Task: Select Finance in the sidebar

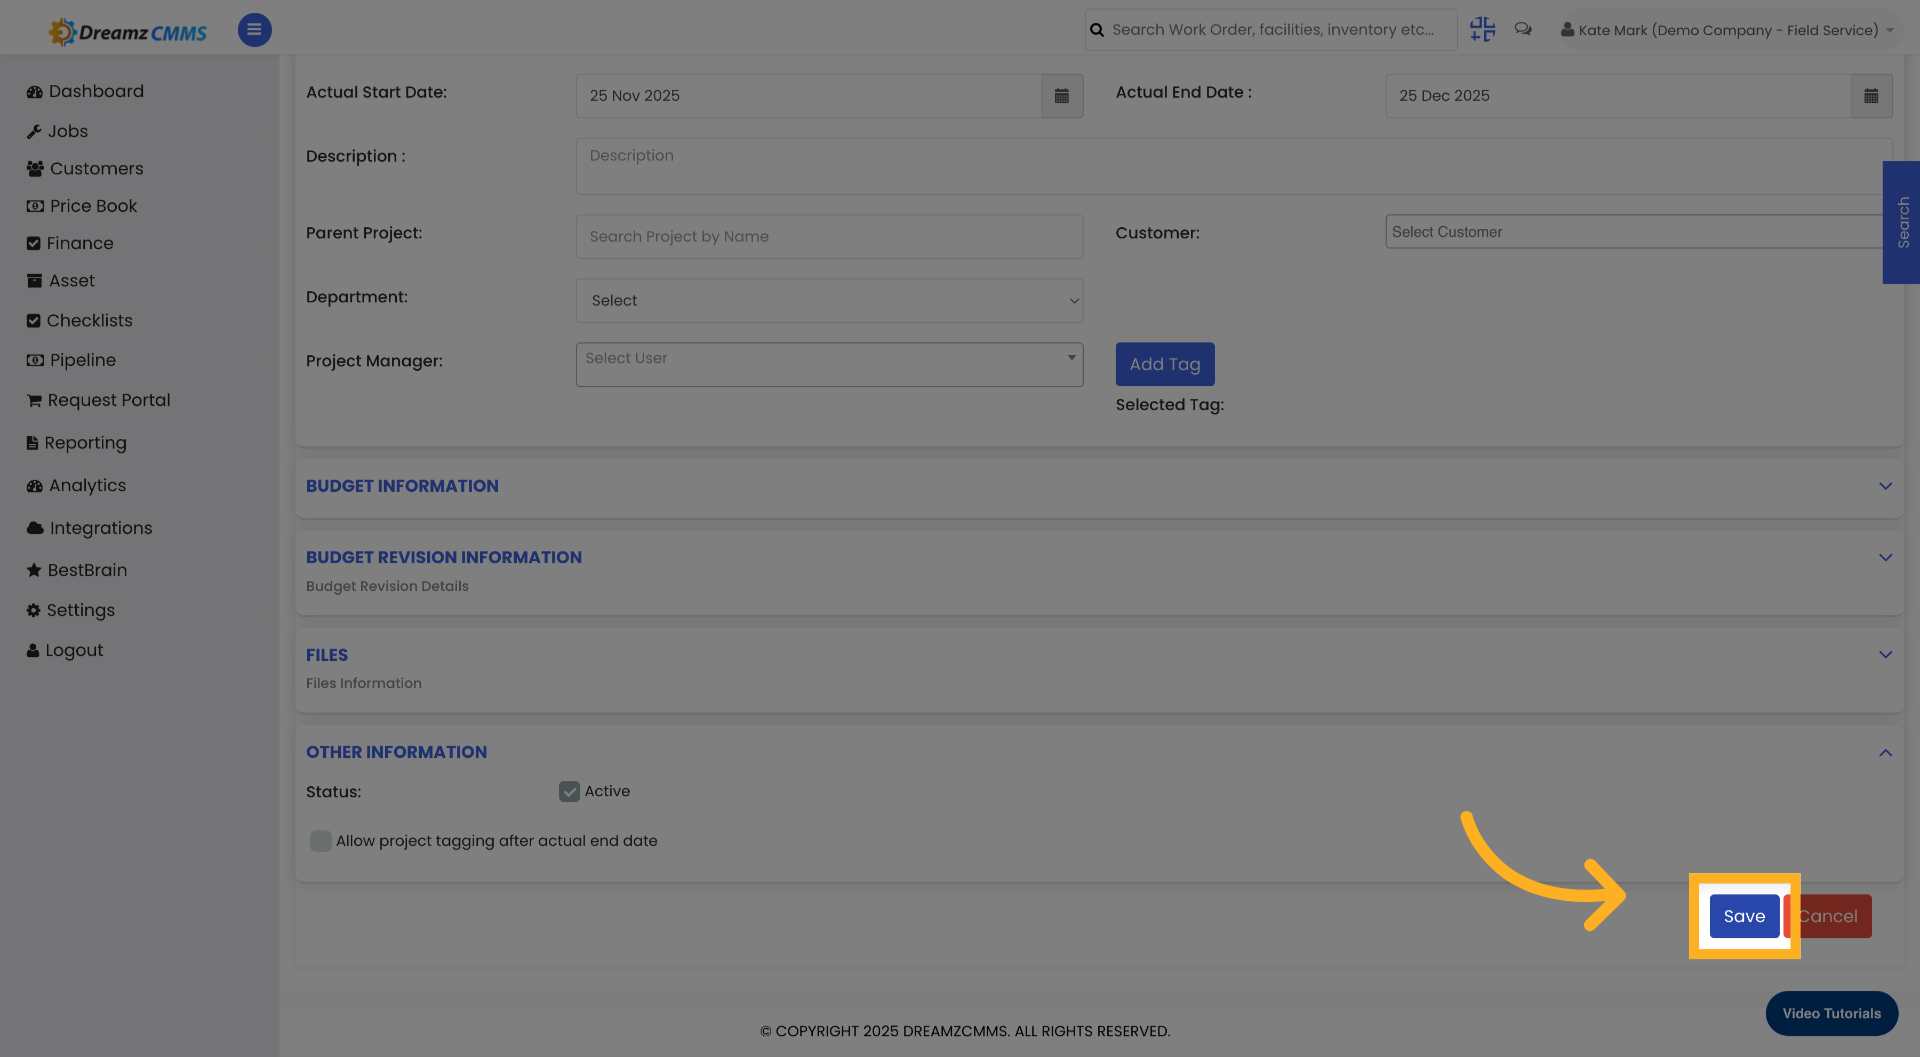Action: [70, 243]
